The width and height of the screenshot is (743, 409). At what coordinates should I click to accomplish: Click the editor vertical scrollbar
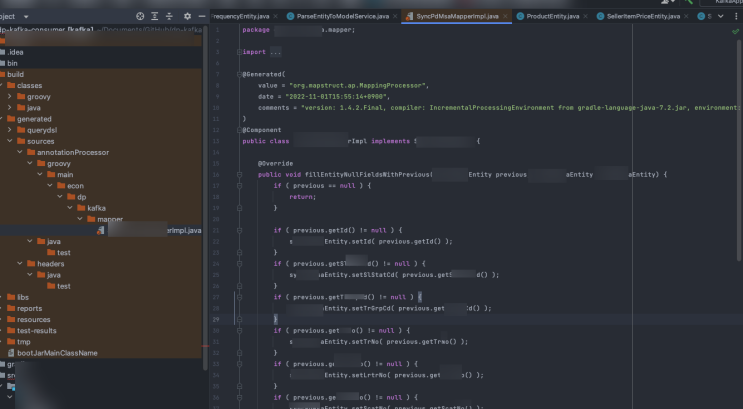(x=740, y=149)
